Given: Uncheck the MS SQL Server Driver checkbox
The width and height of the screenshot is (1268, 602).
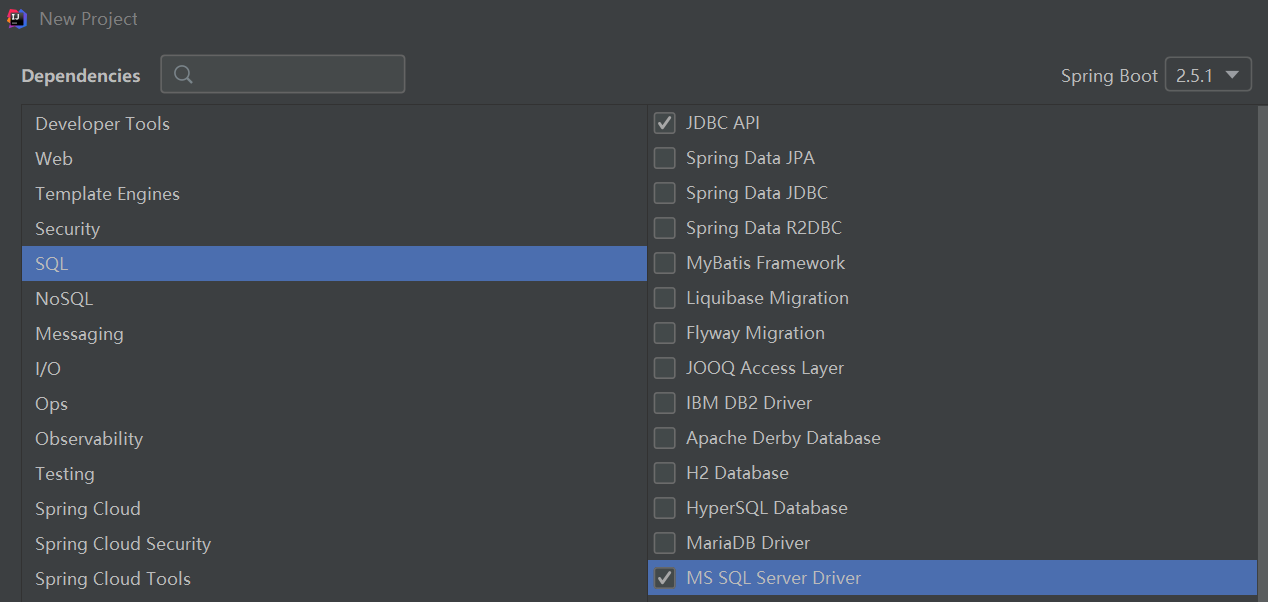Looking at the screenshot, I should [x=664, y=578].
